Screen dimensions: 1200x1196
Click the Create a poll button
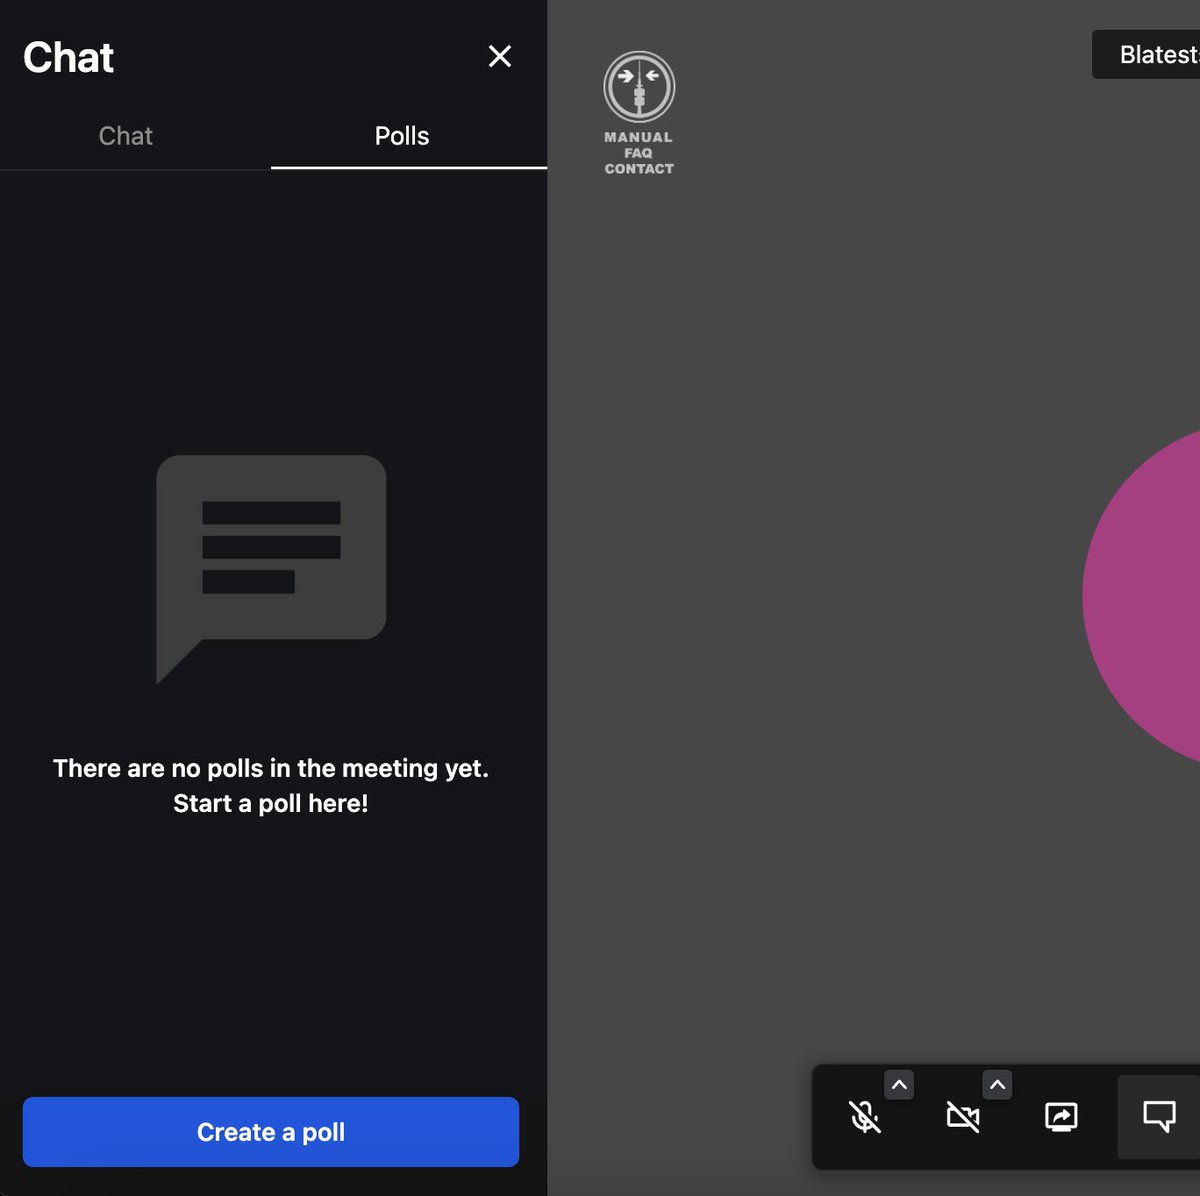271,1132
